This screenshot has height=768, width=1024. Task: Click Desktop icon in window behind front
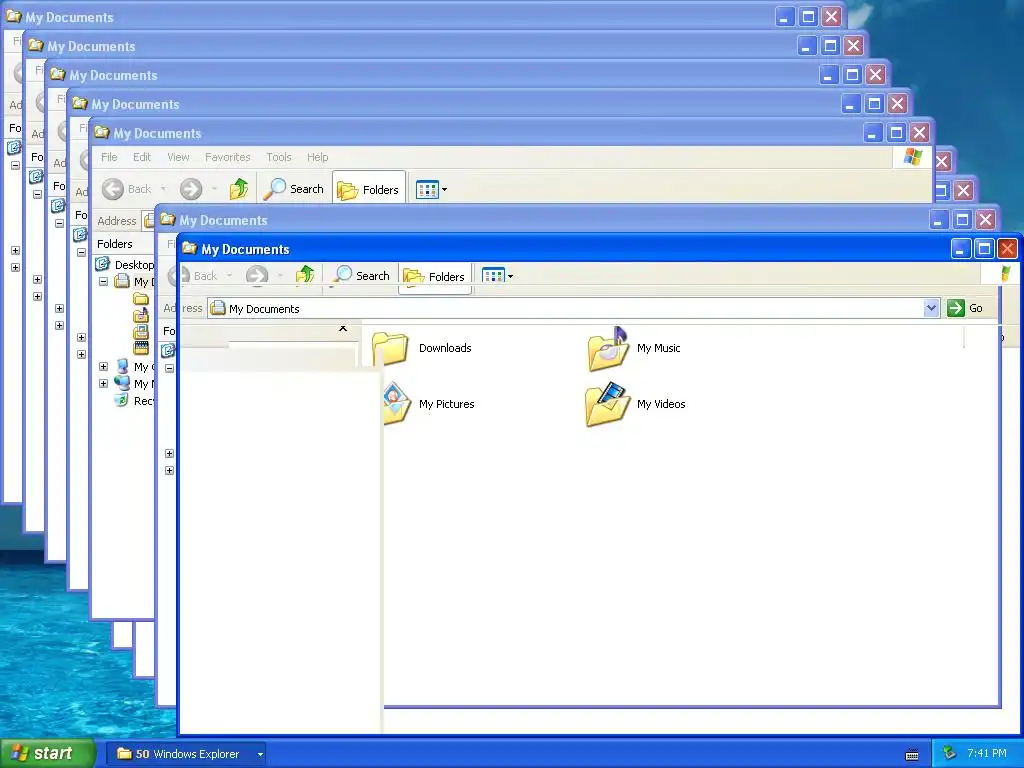167,351
